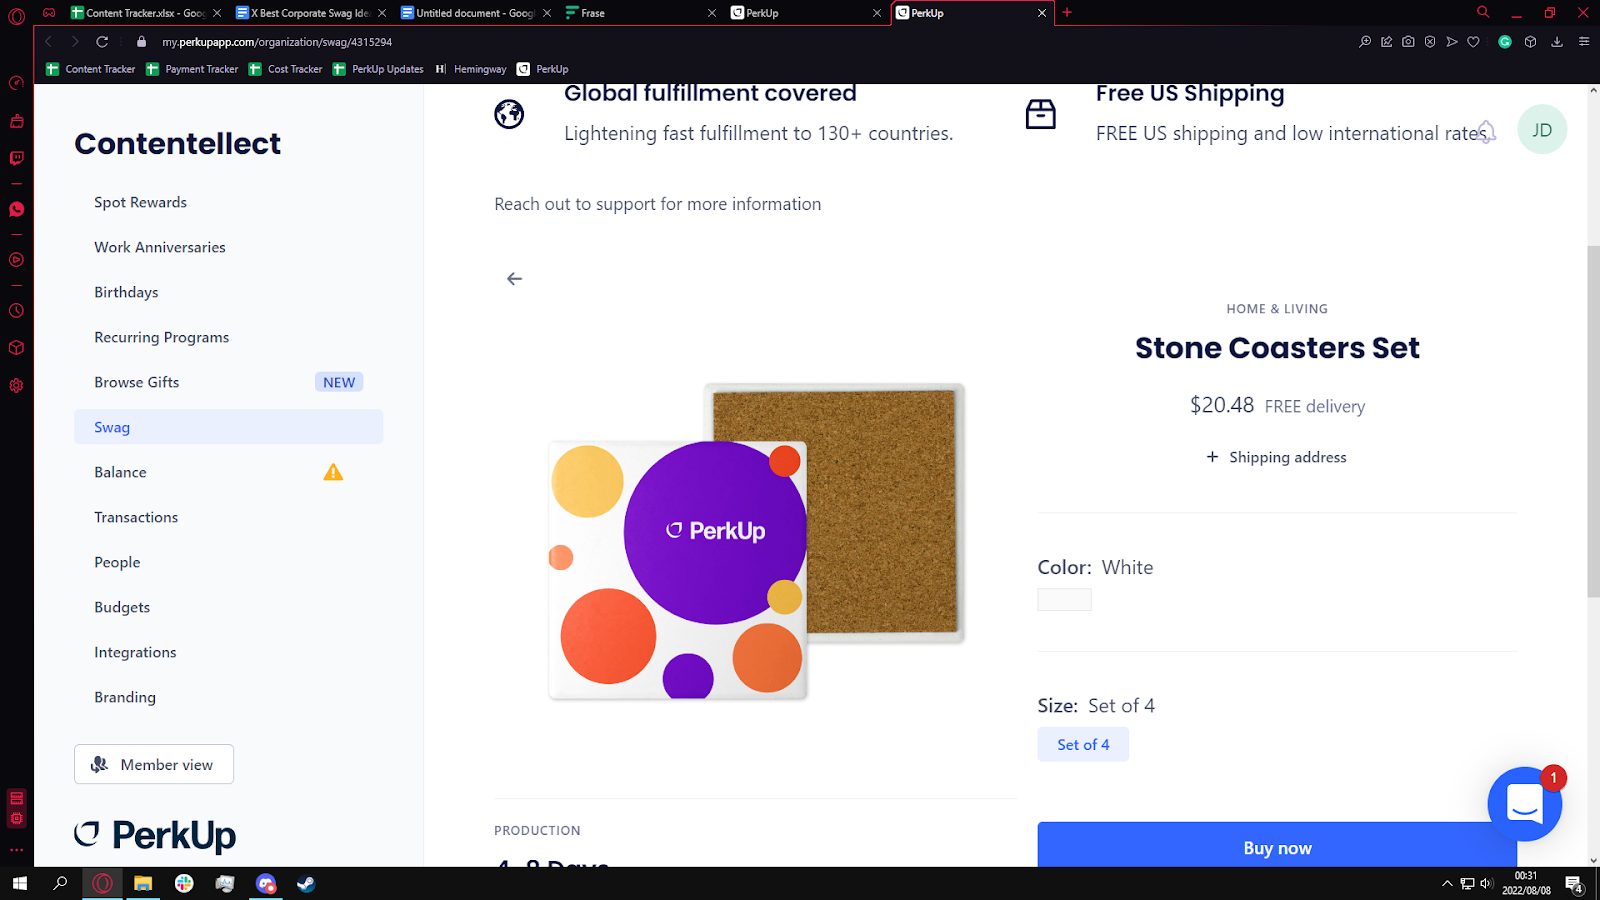The width and height of the screenshot is (1600, 900).
Task: Click the back arrow above the product image
Action: point(514,279)
